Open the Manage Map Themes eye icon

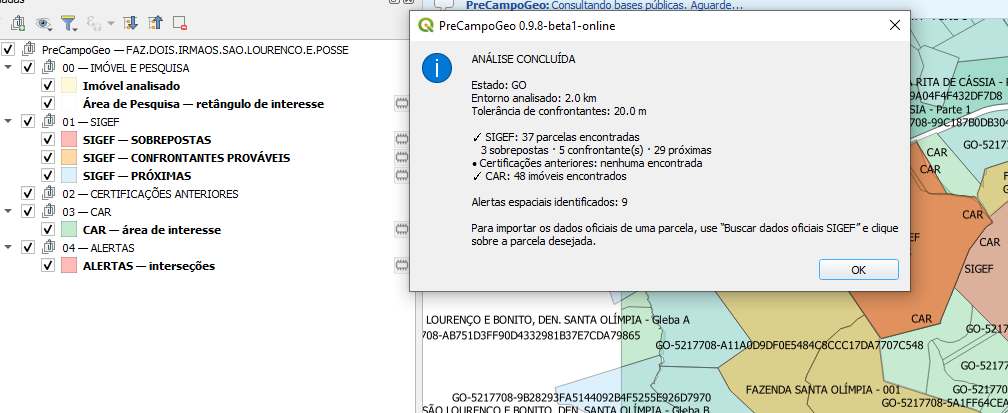(x=44, y=24)
